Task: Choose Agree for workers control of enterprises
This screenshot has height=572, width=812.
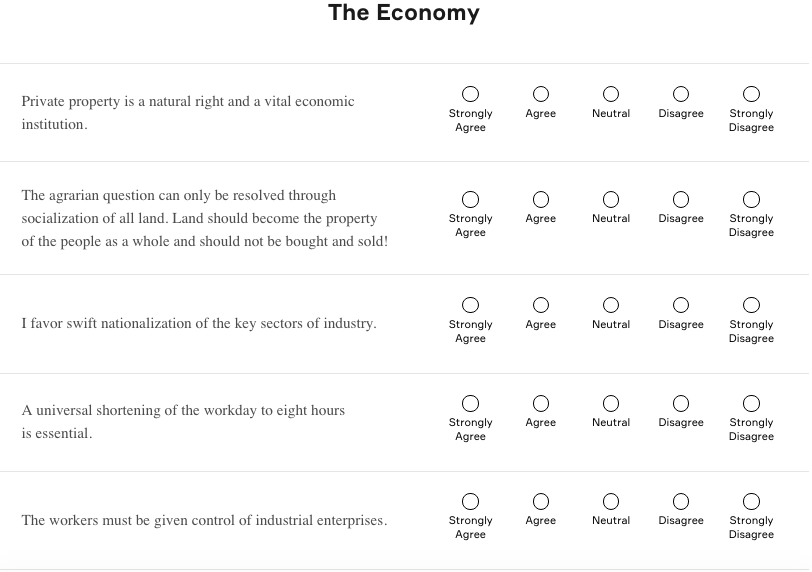Action: (541, 501)
